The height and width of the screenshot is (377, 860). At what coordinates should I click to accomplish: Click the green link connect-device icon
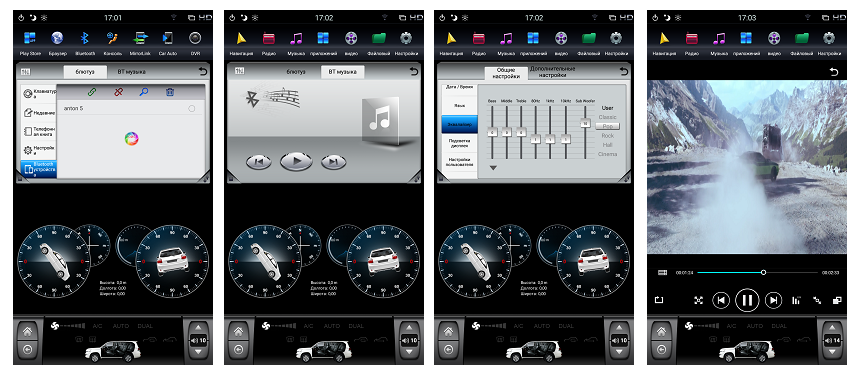click(x=92, y=92)
